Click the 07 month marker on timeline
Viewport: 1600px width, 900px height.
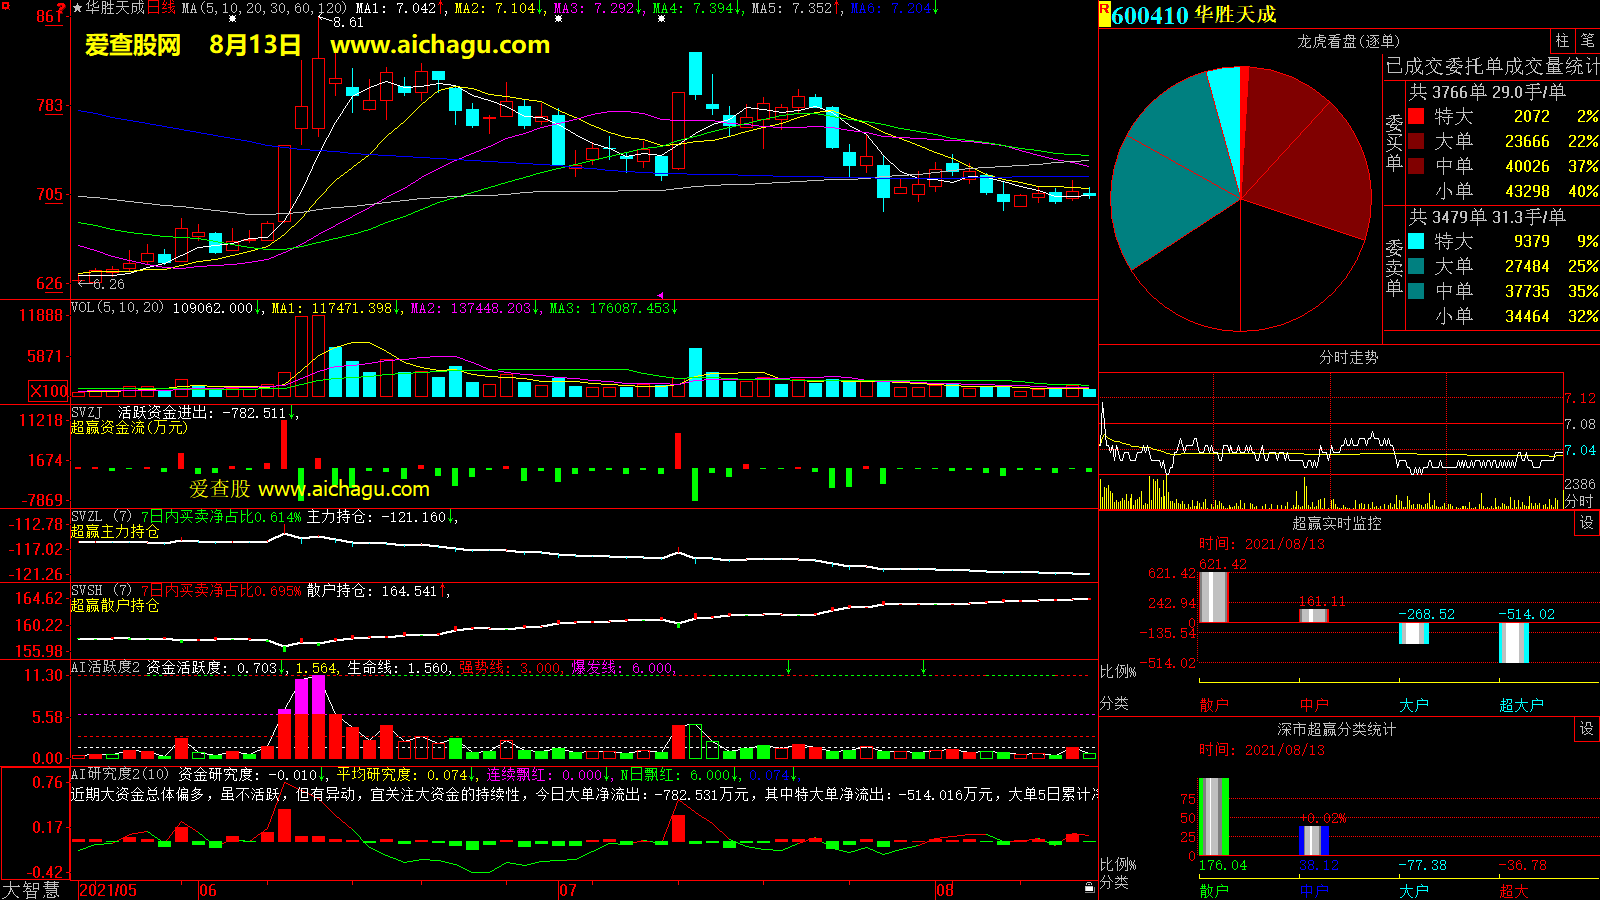click(x=567, y=890)
